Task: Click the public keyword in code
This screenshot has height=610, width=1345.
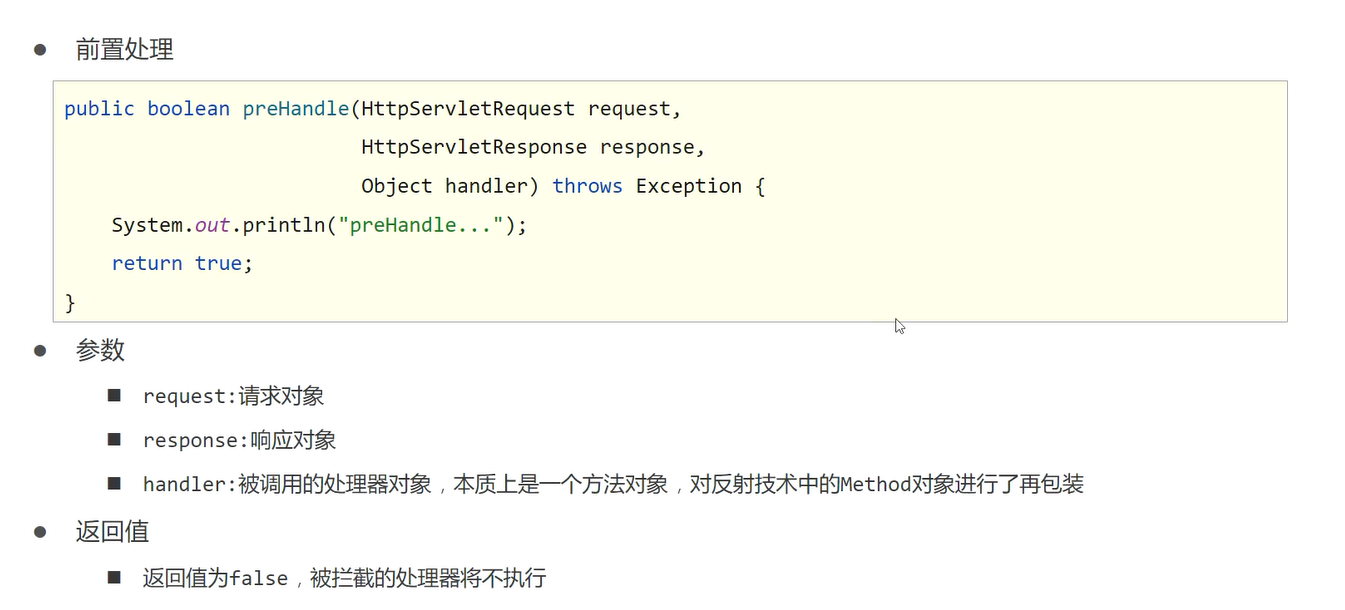Action: click(99, 109)
